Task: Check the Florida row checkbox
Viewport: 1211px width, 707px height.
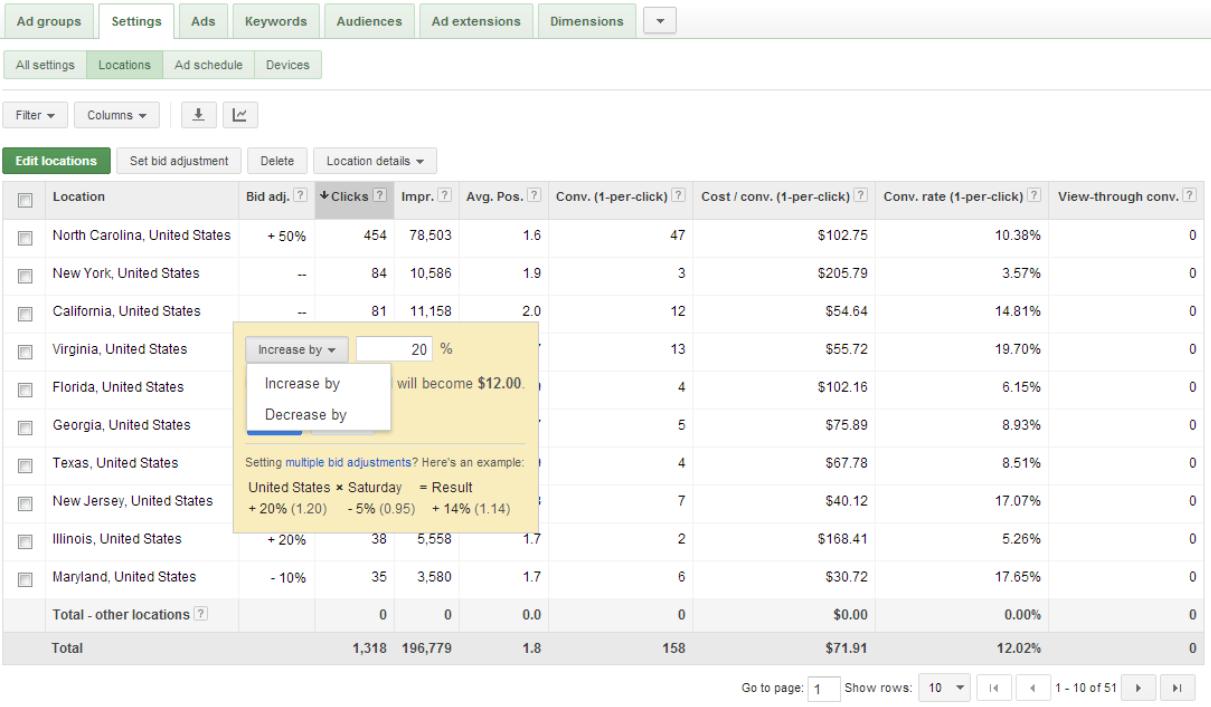Action: tap(23, 388)
